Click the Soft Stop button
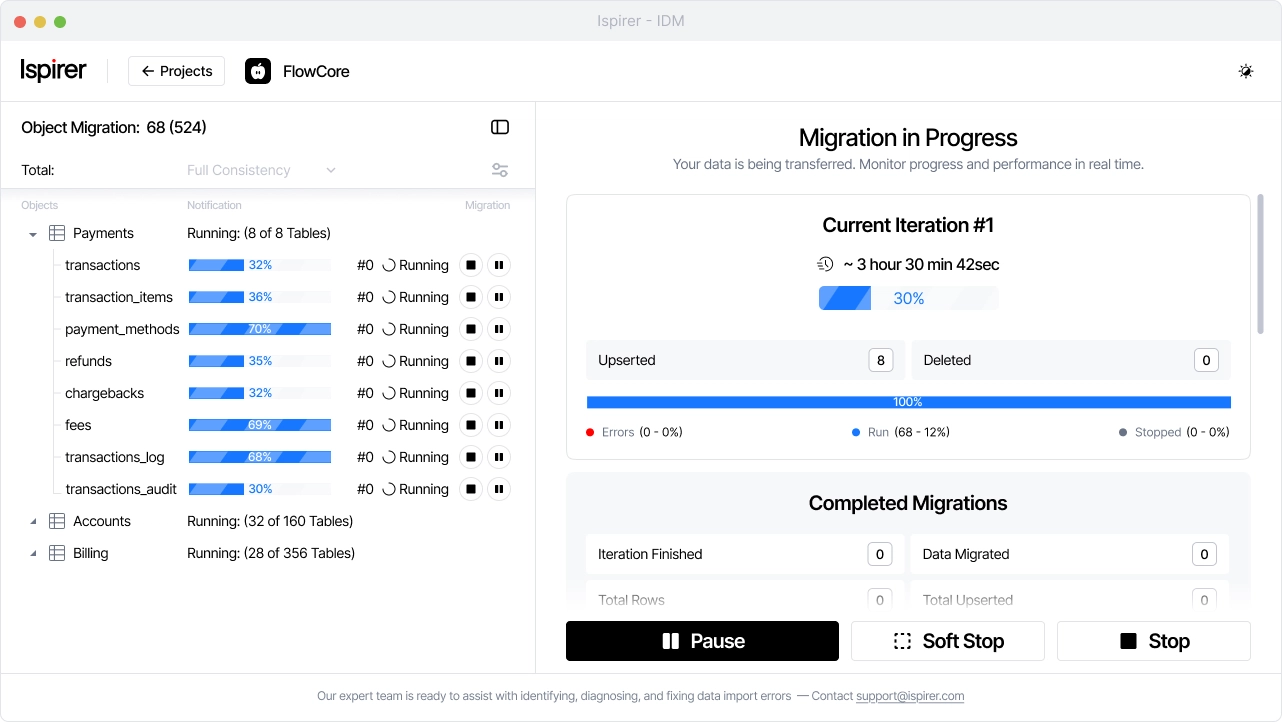1282x722 pixels. 947,641
